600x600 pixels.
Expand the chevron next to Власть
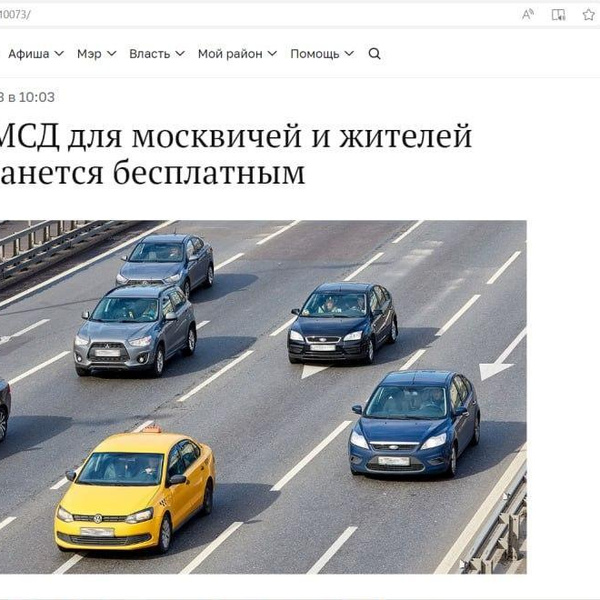tap(180, 54)
